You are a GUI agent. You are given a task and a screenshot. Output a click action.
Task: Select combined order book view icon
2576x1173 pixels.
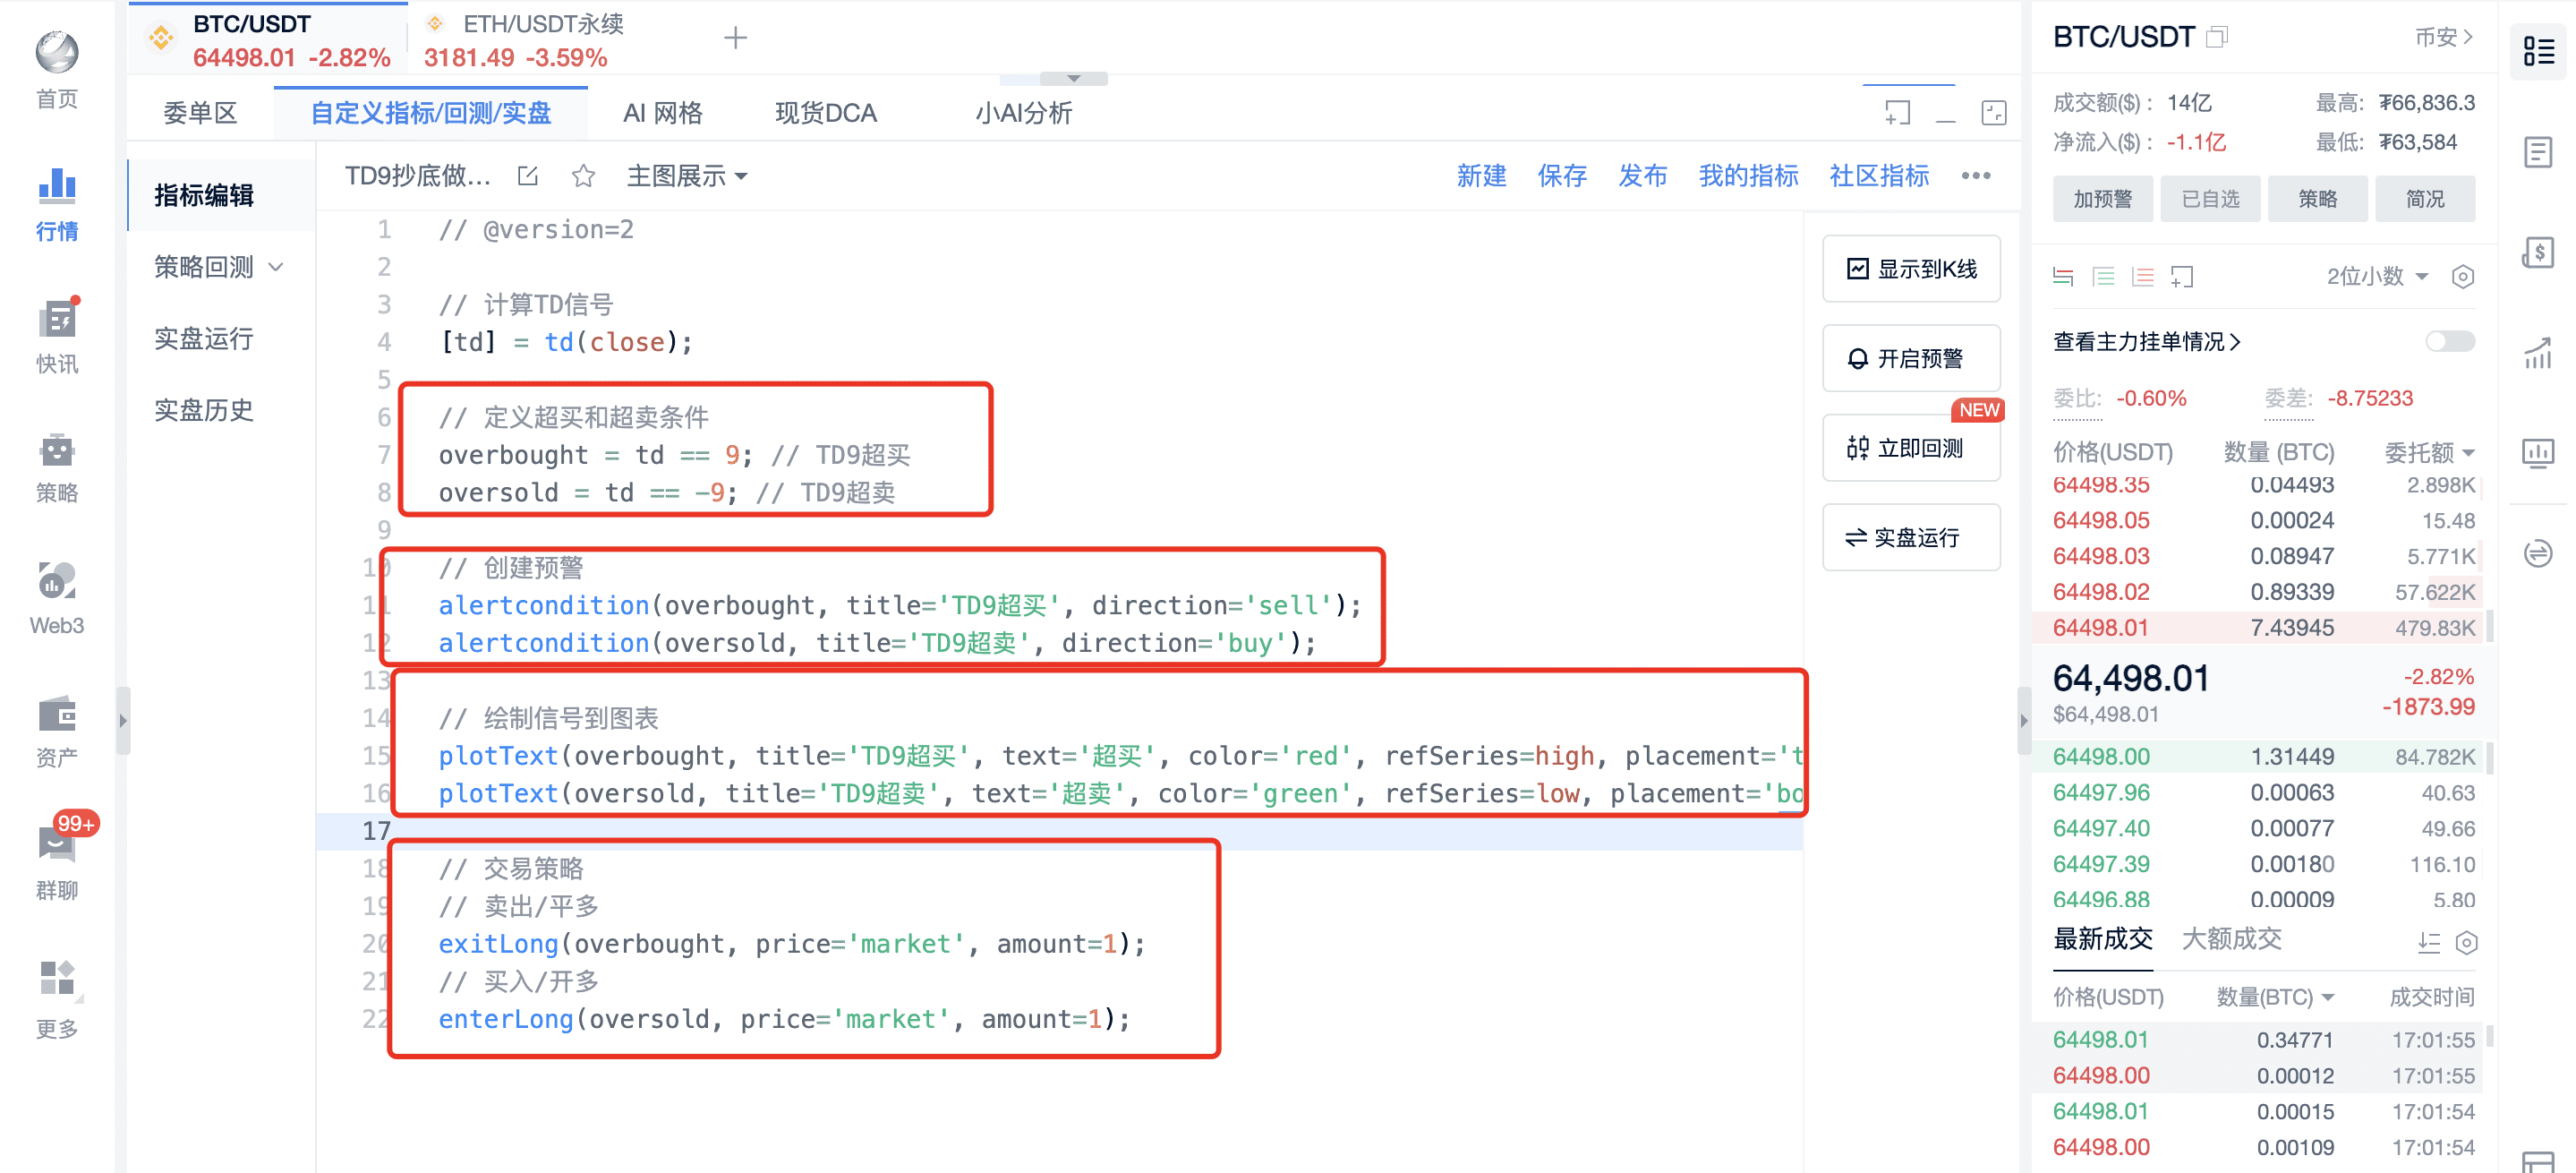tap(2062, 276)
